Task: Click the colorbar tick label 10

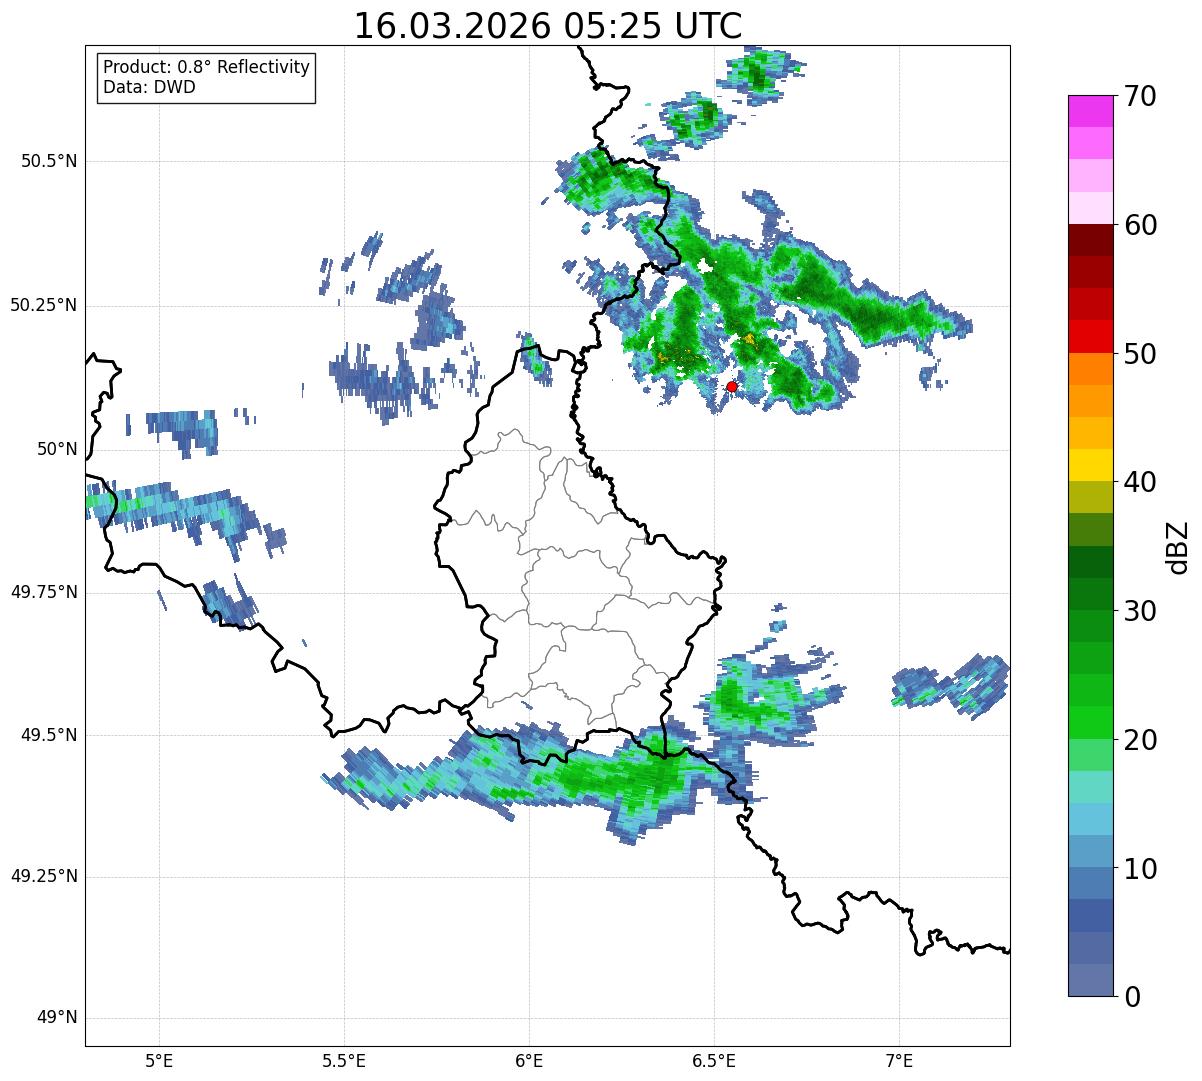Action: click(1140, 869)
